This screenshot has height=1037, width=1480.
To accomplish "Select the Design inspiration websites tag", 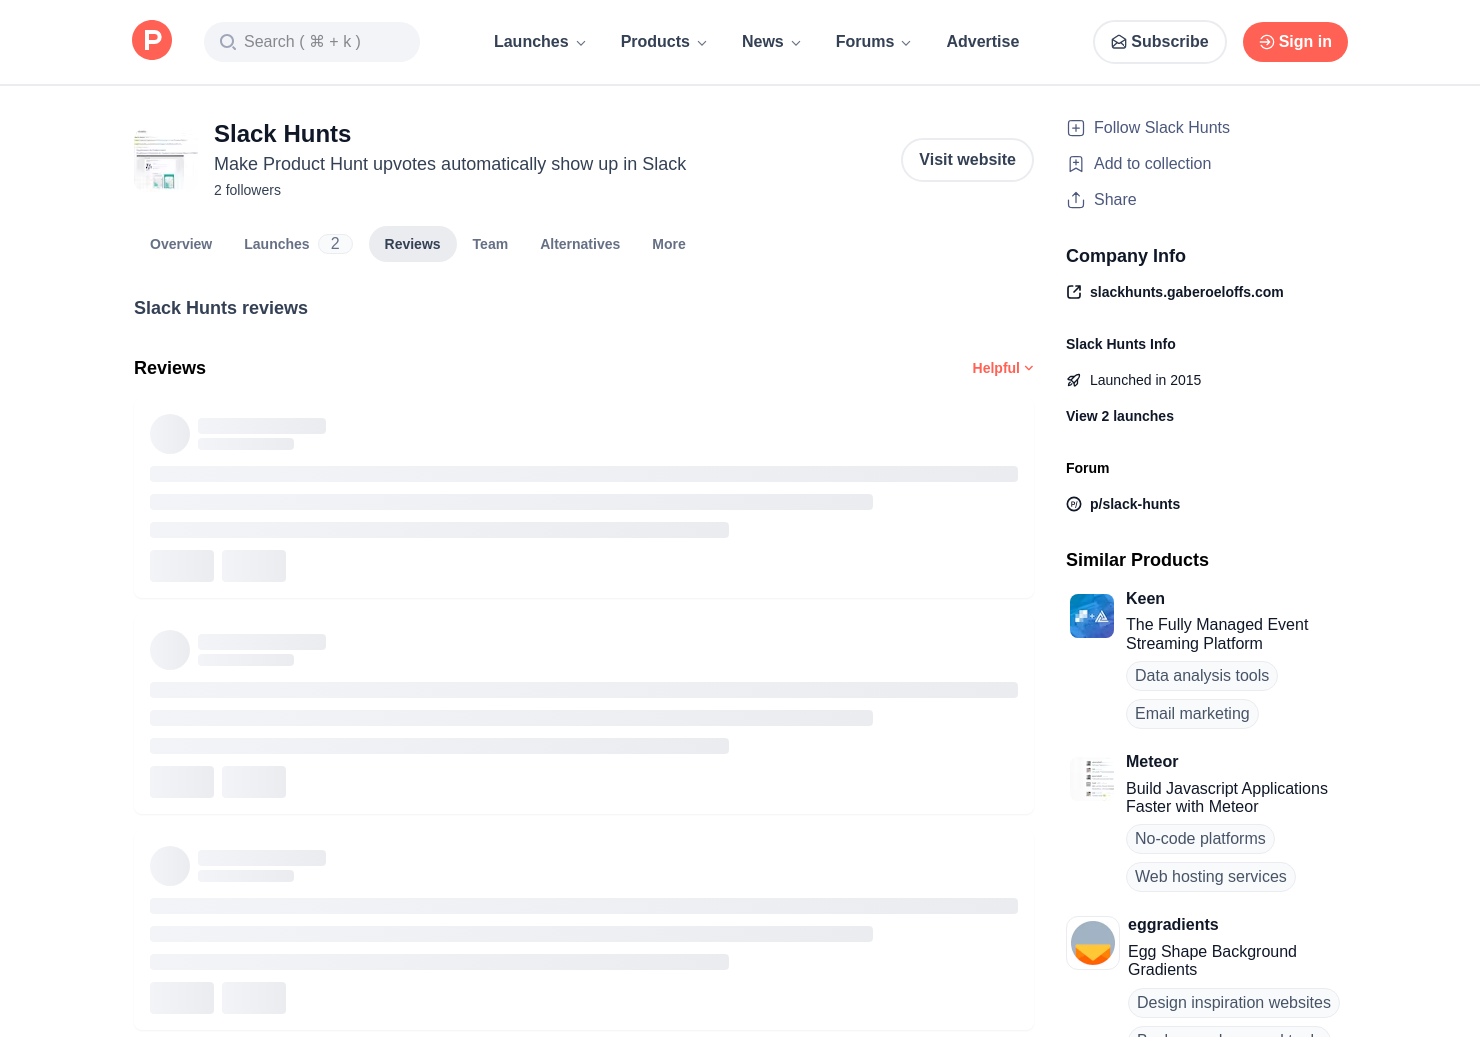I will [x=1234, y=1003].
